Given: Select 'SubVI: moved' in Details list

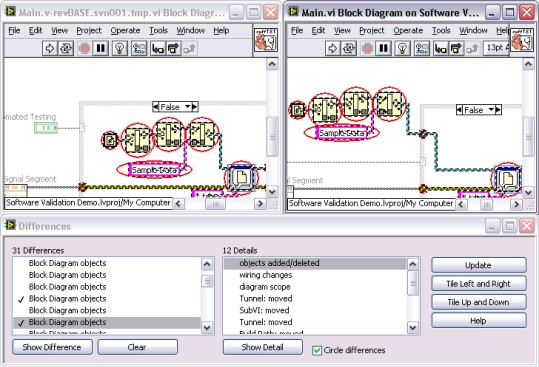Looking at the screenshot, I should (x=314, y=310).
